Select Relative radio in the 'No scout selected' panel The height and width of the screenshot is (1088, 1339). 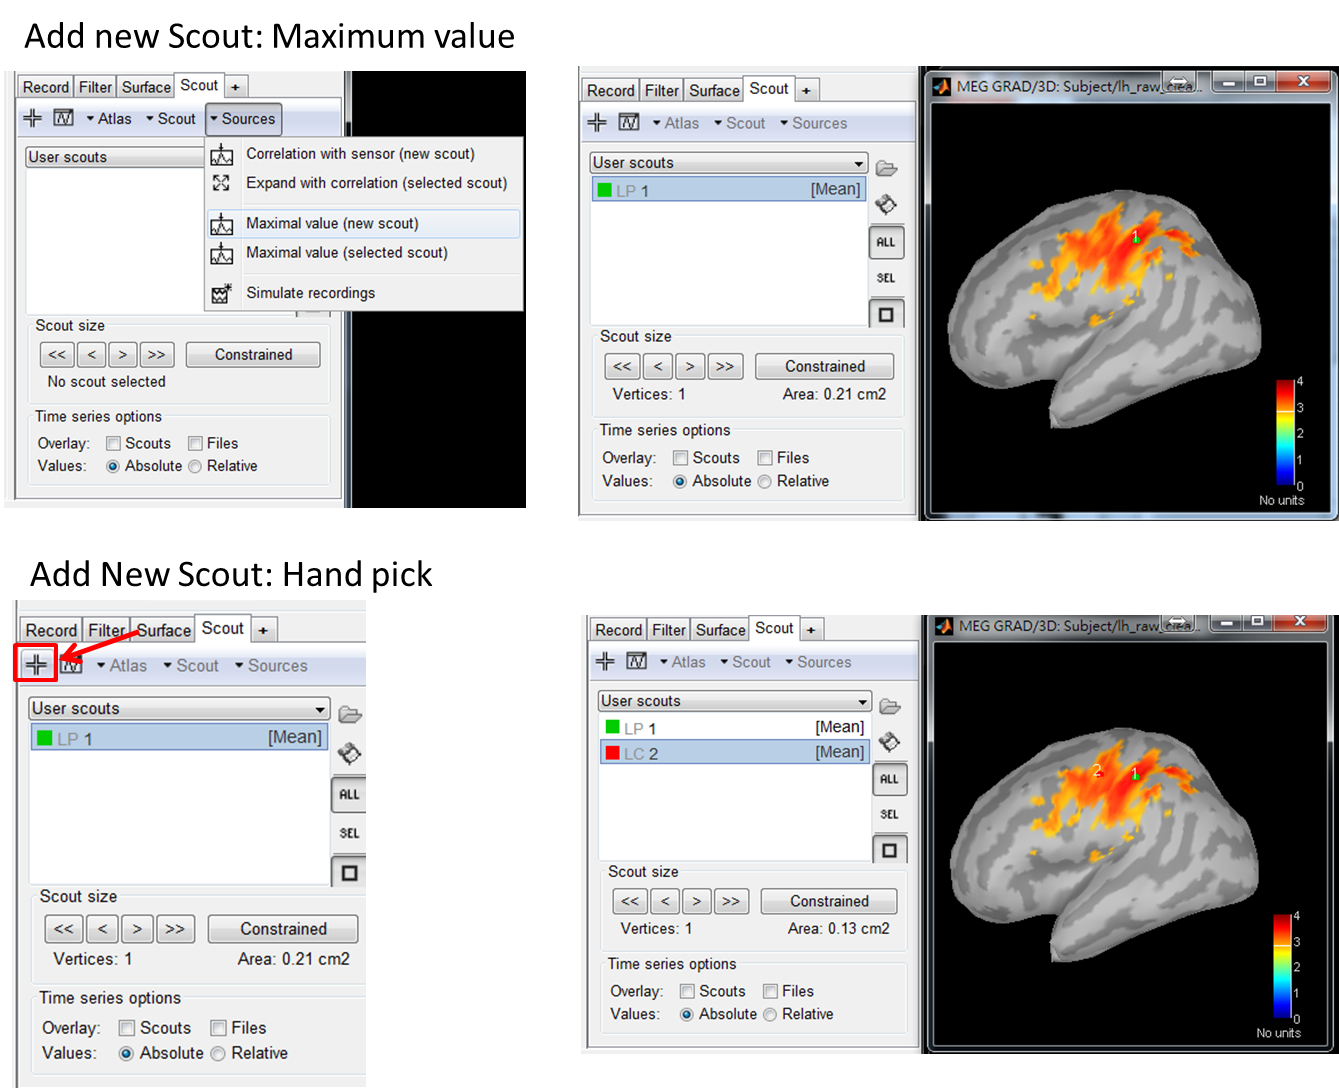[x=195, y=466]
